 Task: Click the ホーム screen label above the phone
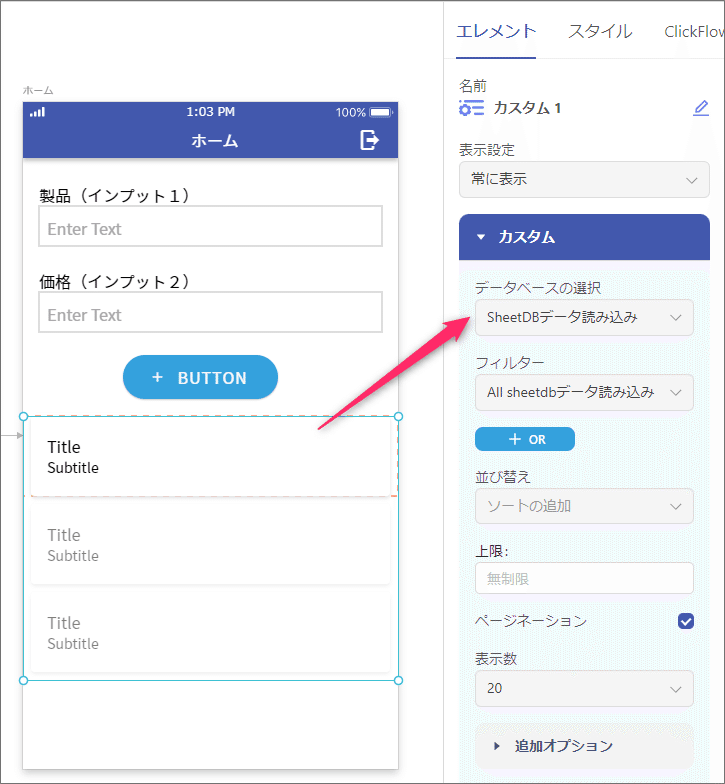[x=38, y=90]
